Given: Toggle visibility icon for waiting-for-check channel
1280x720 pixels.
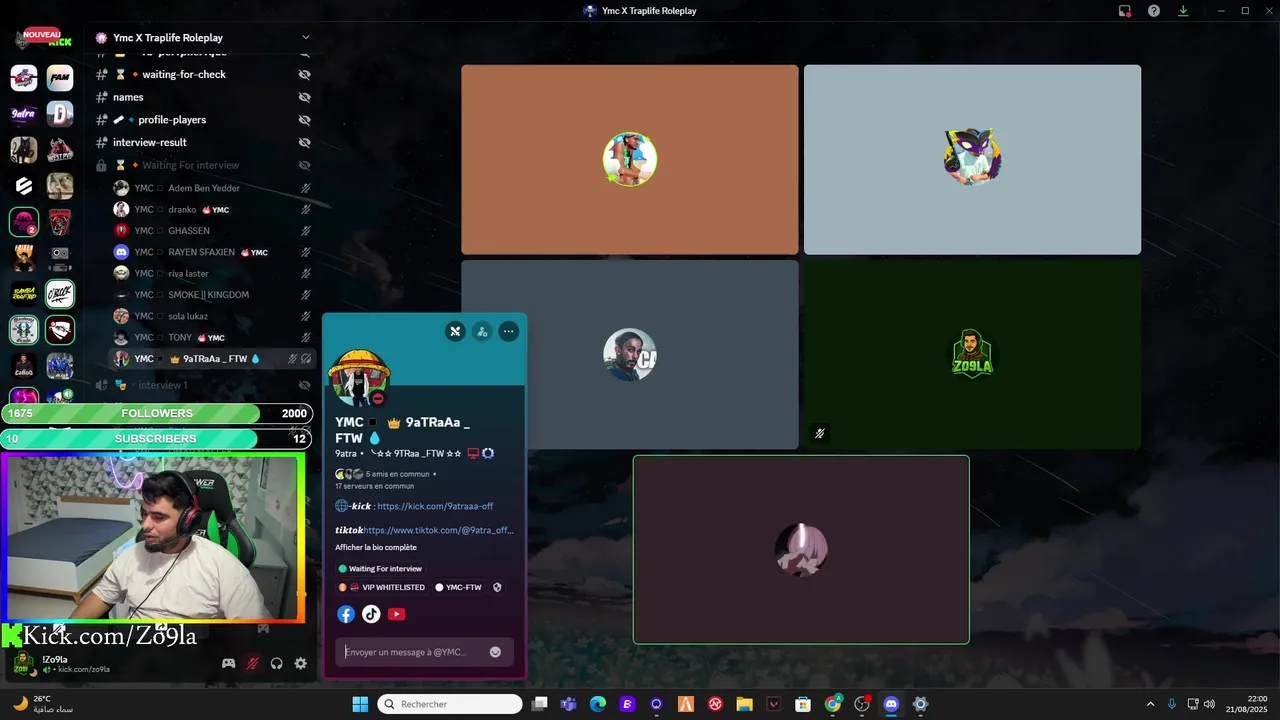Looking at the screenshot, I should click(x=304, y=74).
